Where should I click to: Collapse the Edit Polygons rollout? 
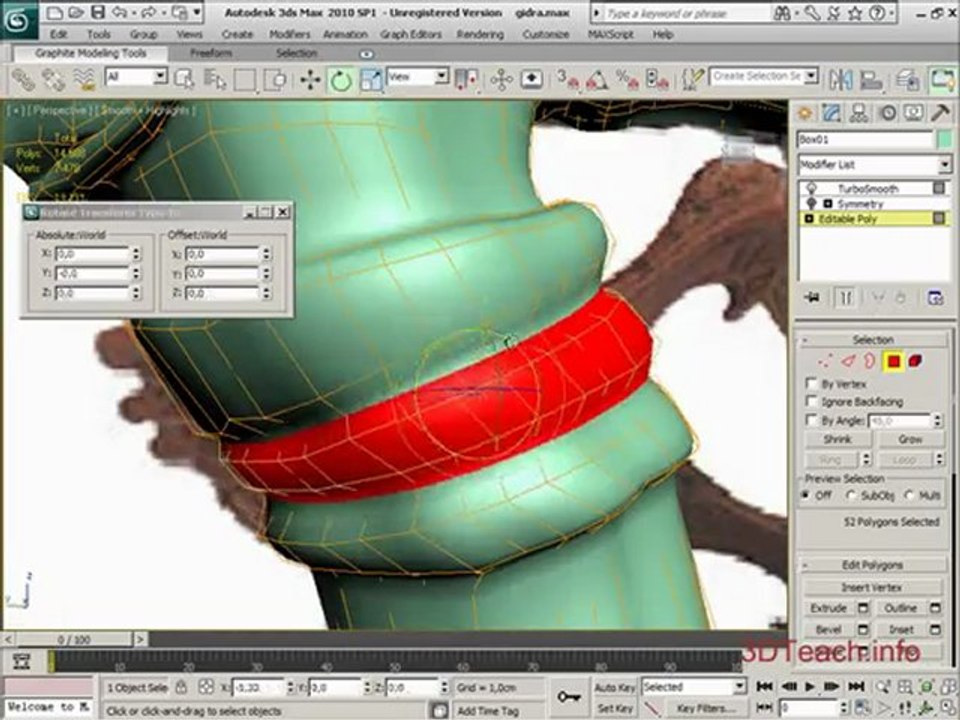873,565
